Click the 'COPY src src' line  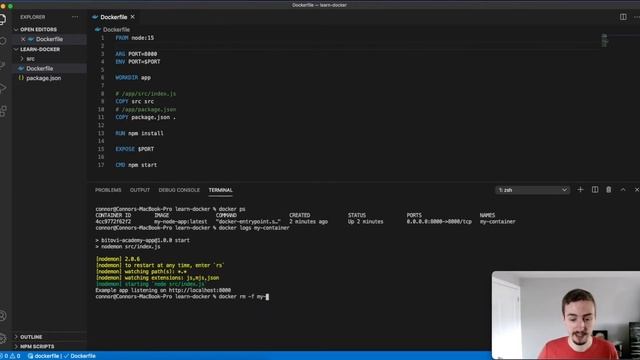pyautogui.click(x=135, y=101)
